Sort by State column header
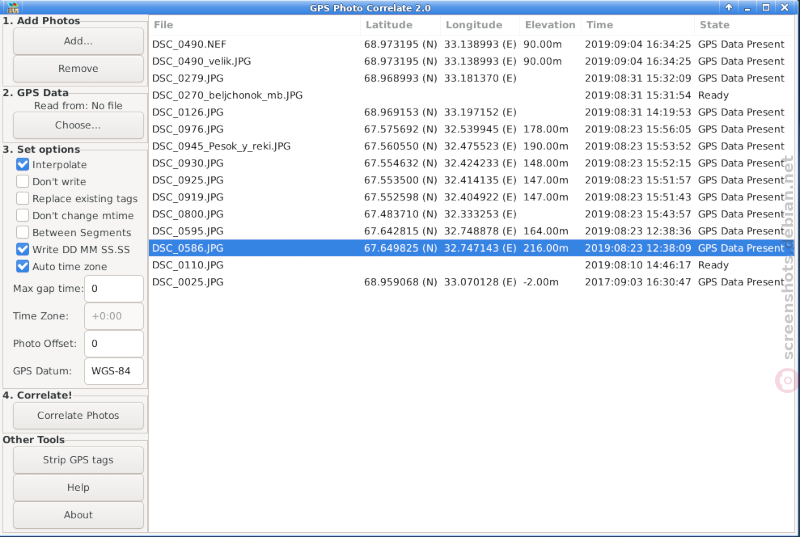Screen dimensions: 800x537 [x=744, y=24]
